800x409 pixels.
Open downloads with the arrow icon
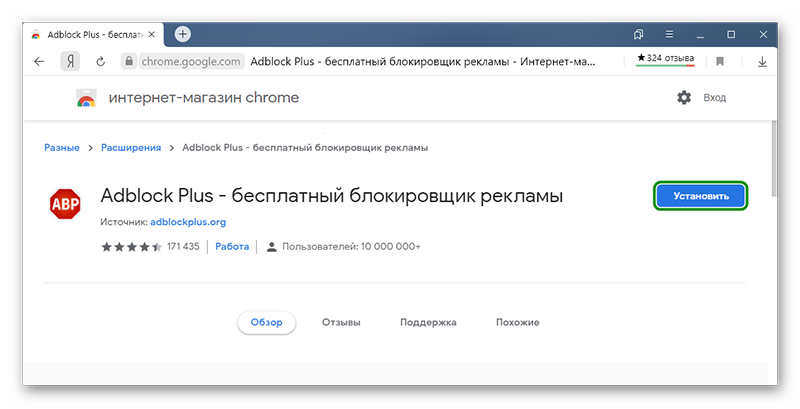(762, 62)
